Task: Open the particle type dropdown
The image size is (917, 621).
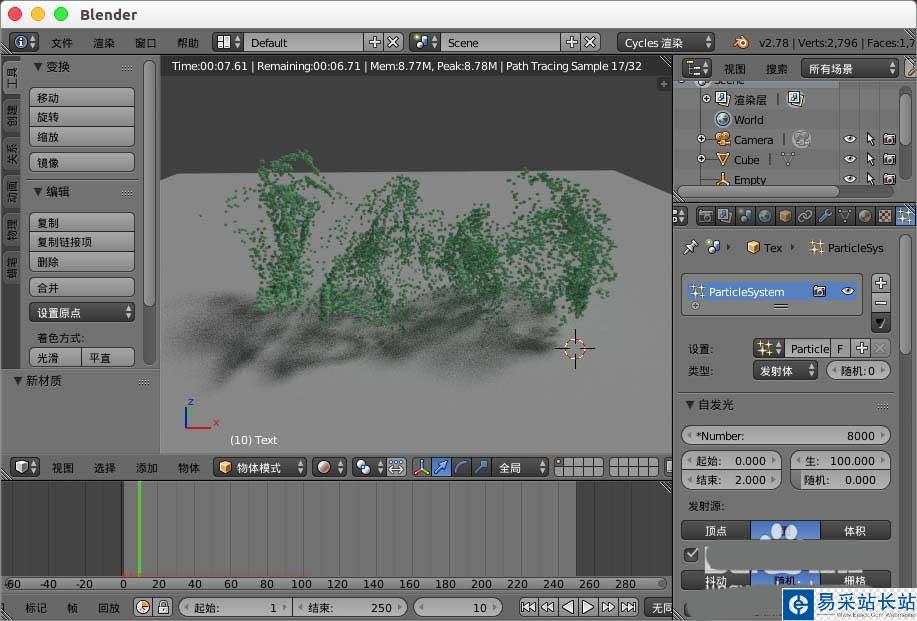Action: pos(785,371)
